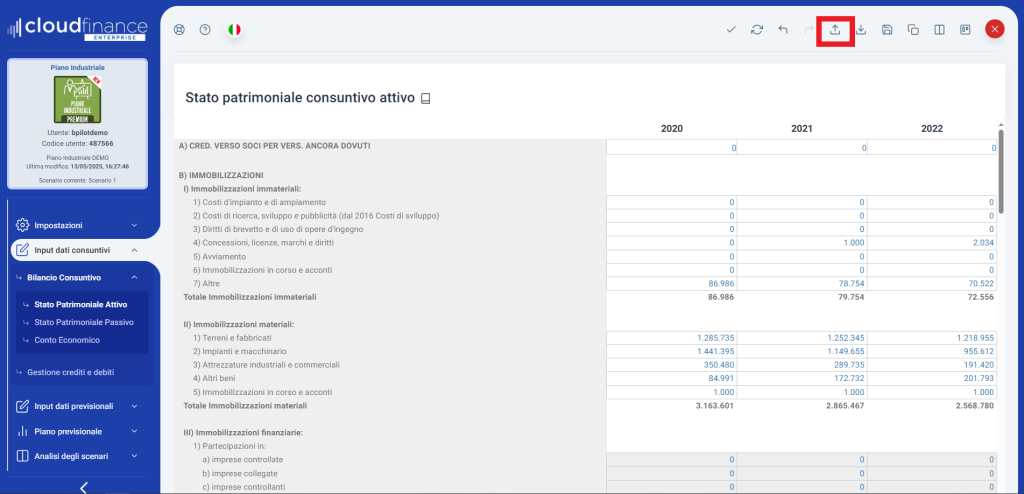Click the page title Stato patrimoniale consuntivo attivo

300,98
